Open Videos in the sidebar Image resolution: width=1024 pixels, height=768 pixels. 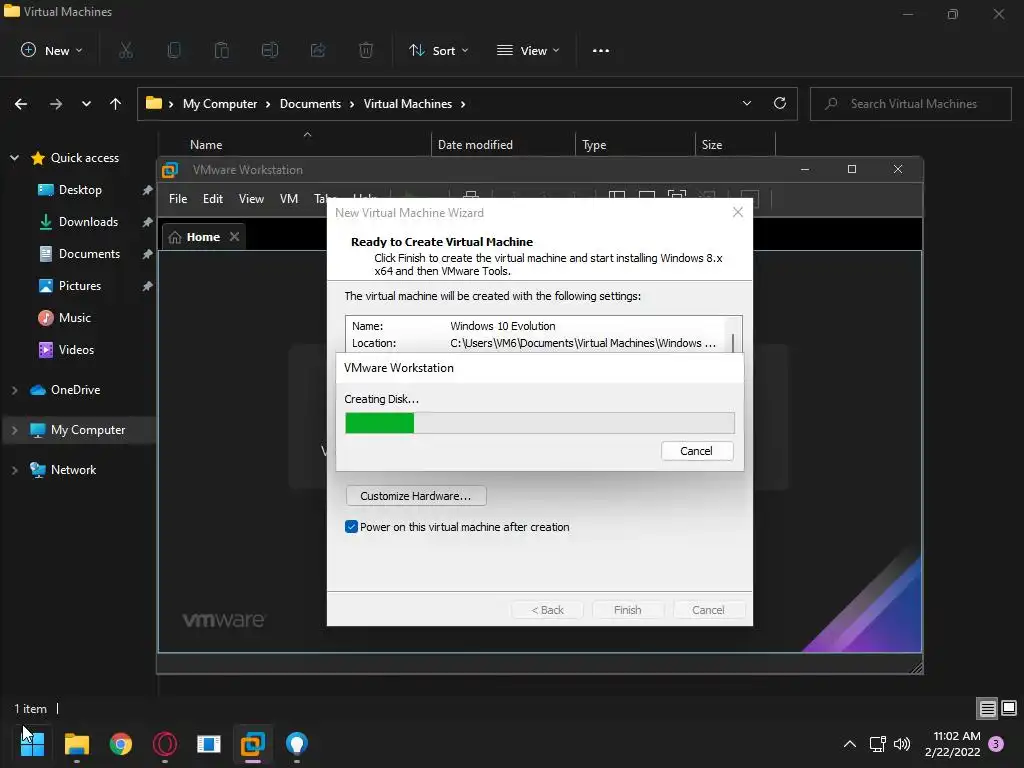[x=75, y=349]
